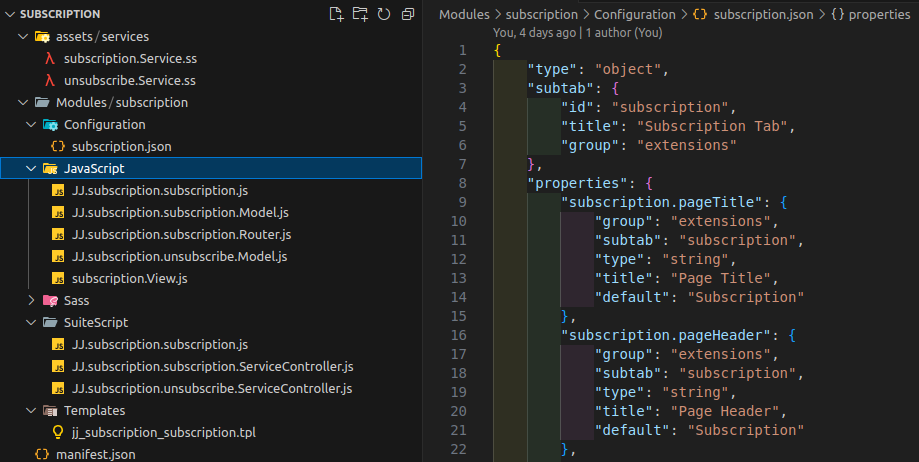
Task: Open subscription.Service.ss lambda file
Action: (x=129, y=58)
